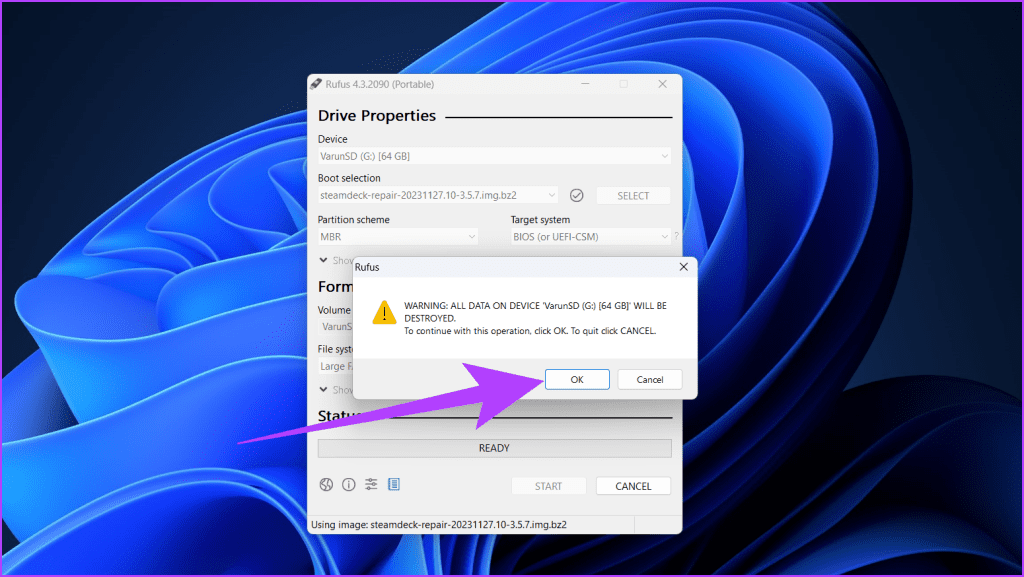Click the Volume label input field
Screen dimensions: 1024x577
coord(336,326)
